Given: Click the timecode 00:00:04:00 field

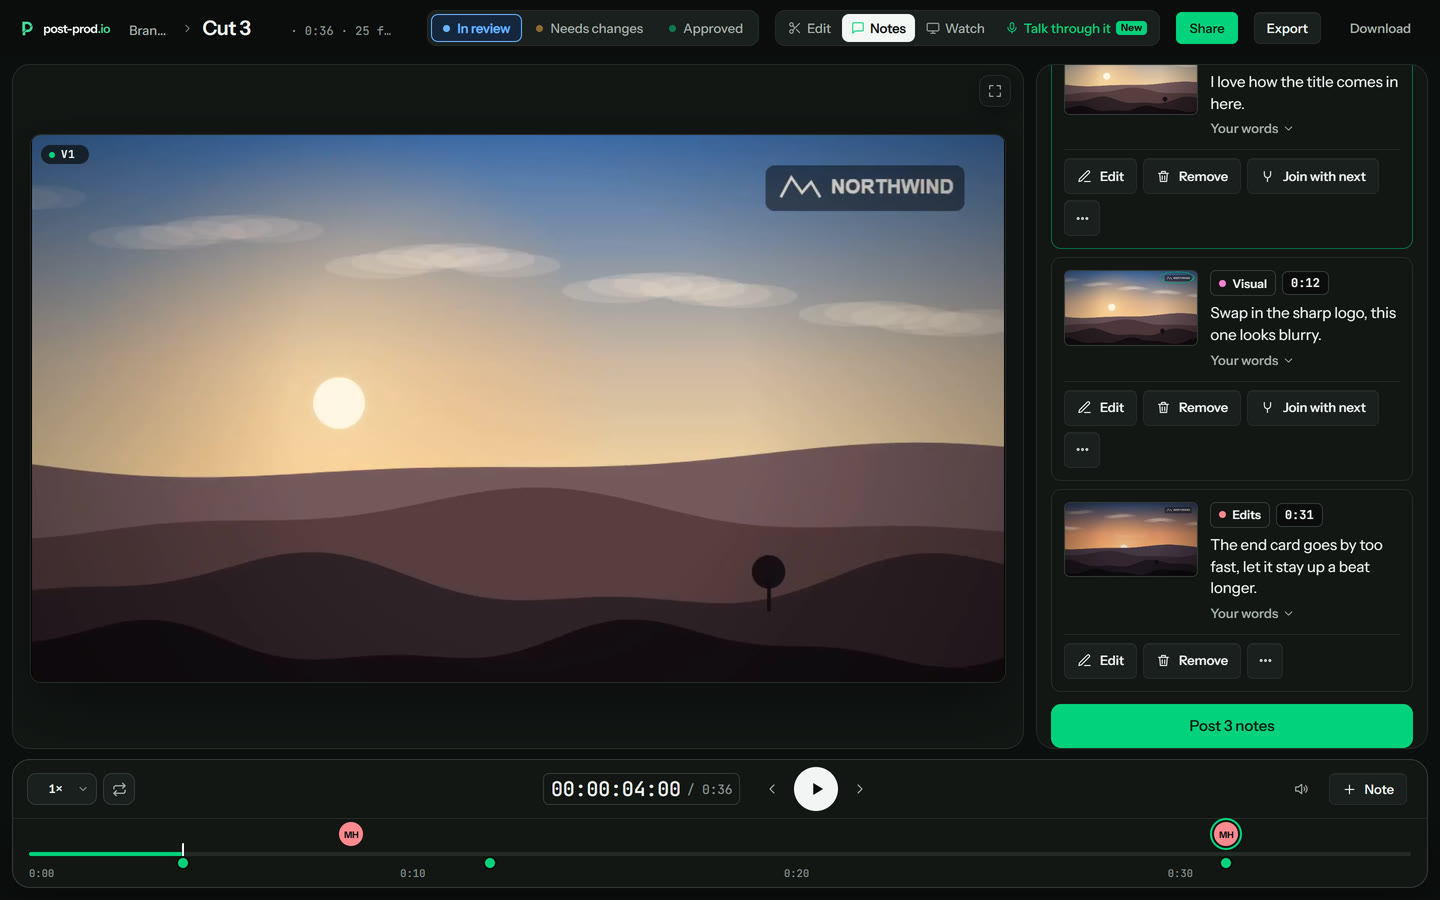Looking at the screenshot, I should (x=615, y=789).
